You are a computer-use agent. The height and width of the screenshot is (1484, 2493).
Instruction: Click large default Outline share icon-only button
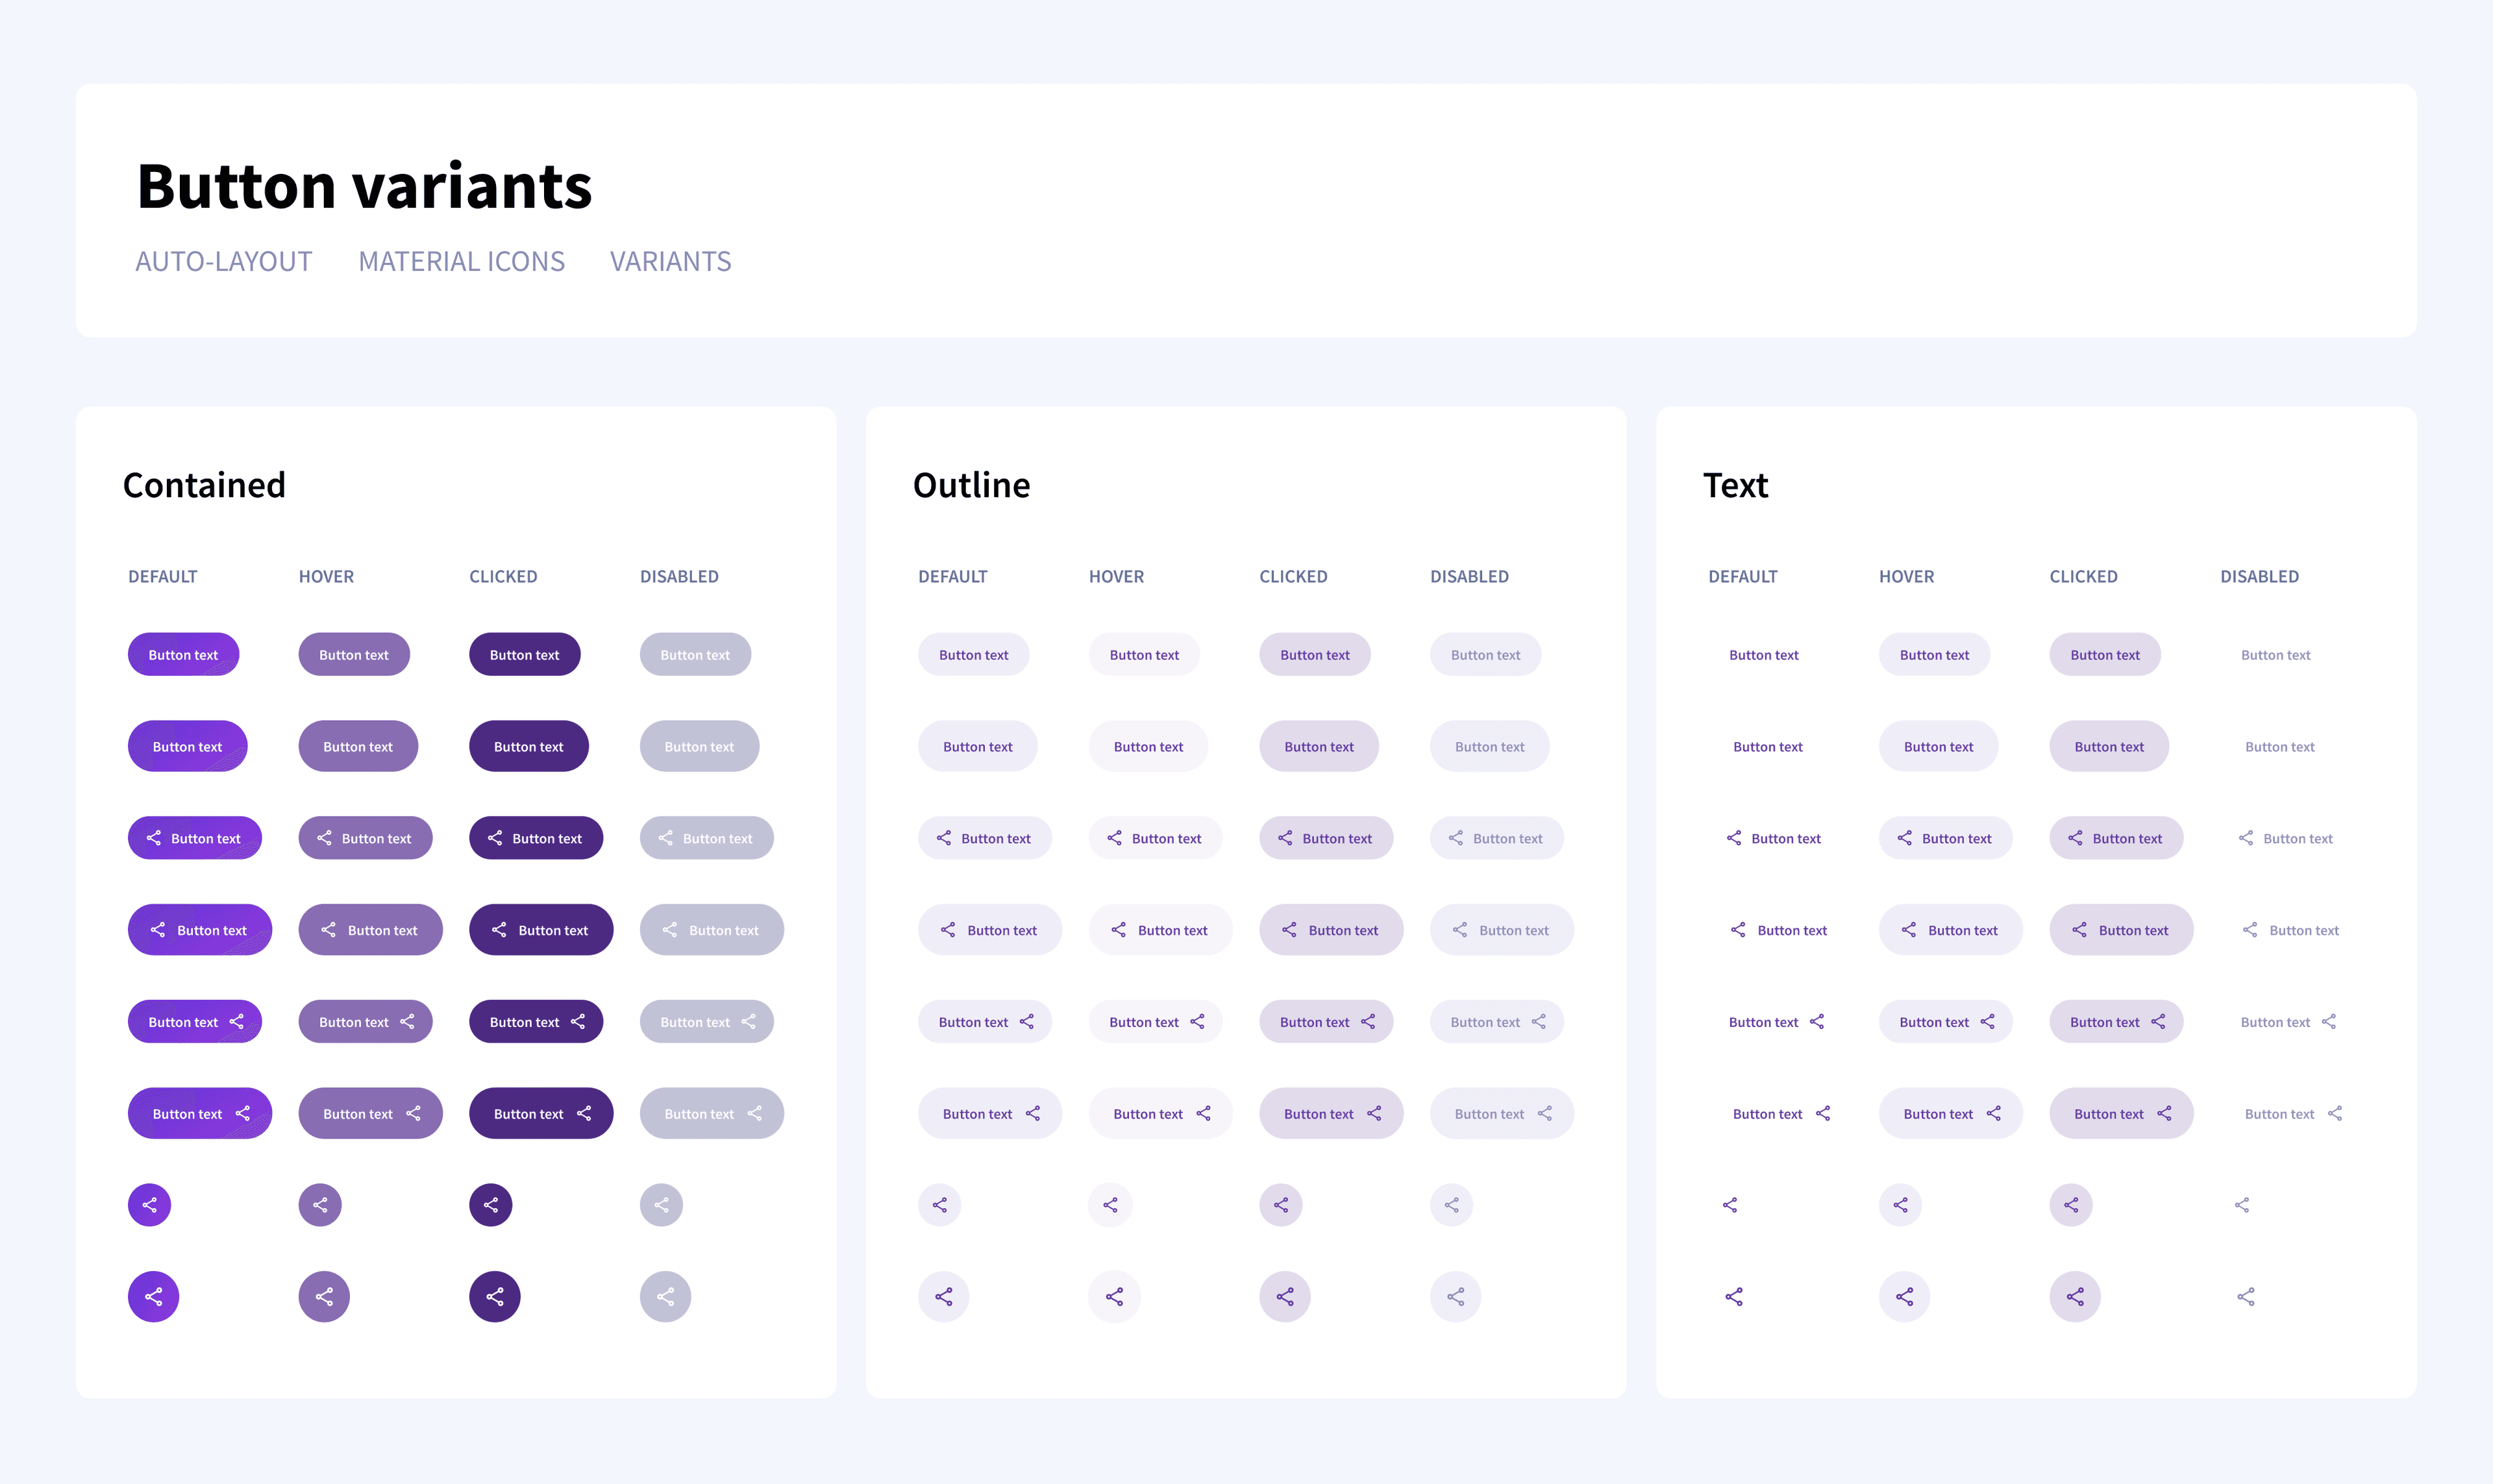pos(943,1297)
